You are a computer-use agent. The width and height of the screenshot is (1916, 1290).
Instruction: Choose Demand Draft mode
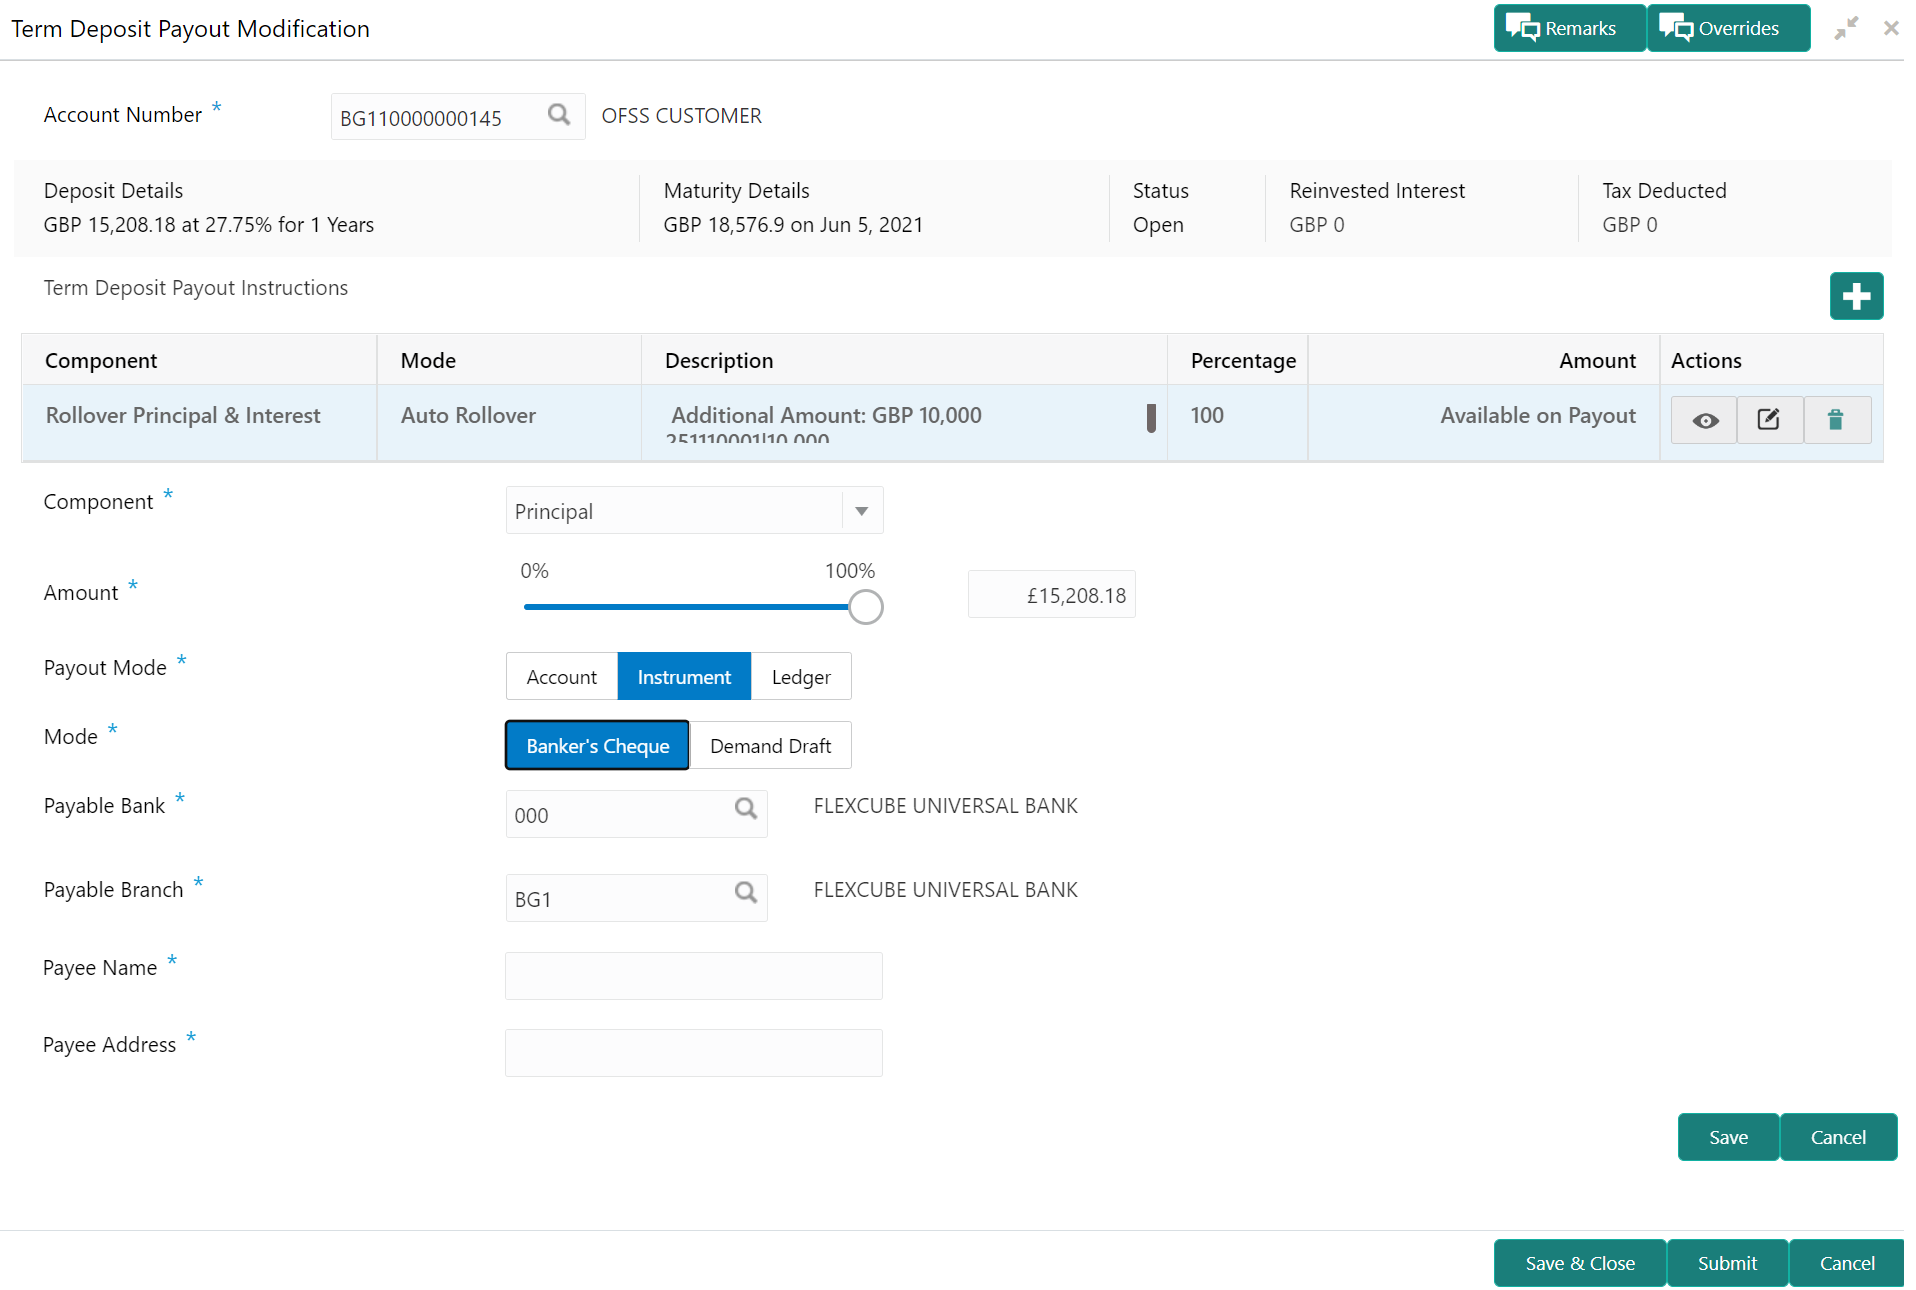click(x=771, y=746)
